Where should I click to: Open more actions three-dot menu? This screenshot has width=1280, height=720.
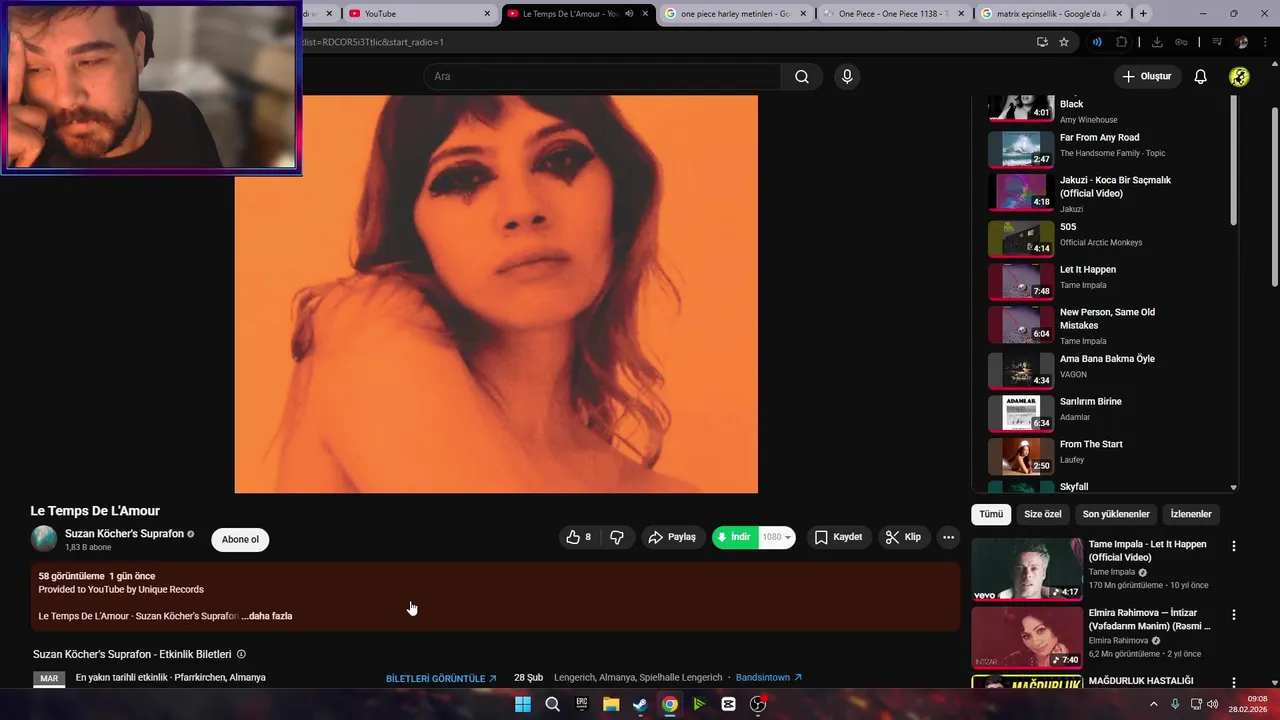[948, 537]
